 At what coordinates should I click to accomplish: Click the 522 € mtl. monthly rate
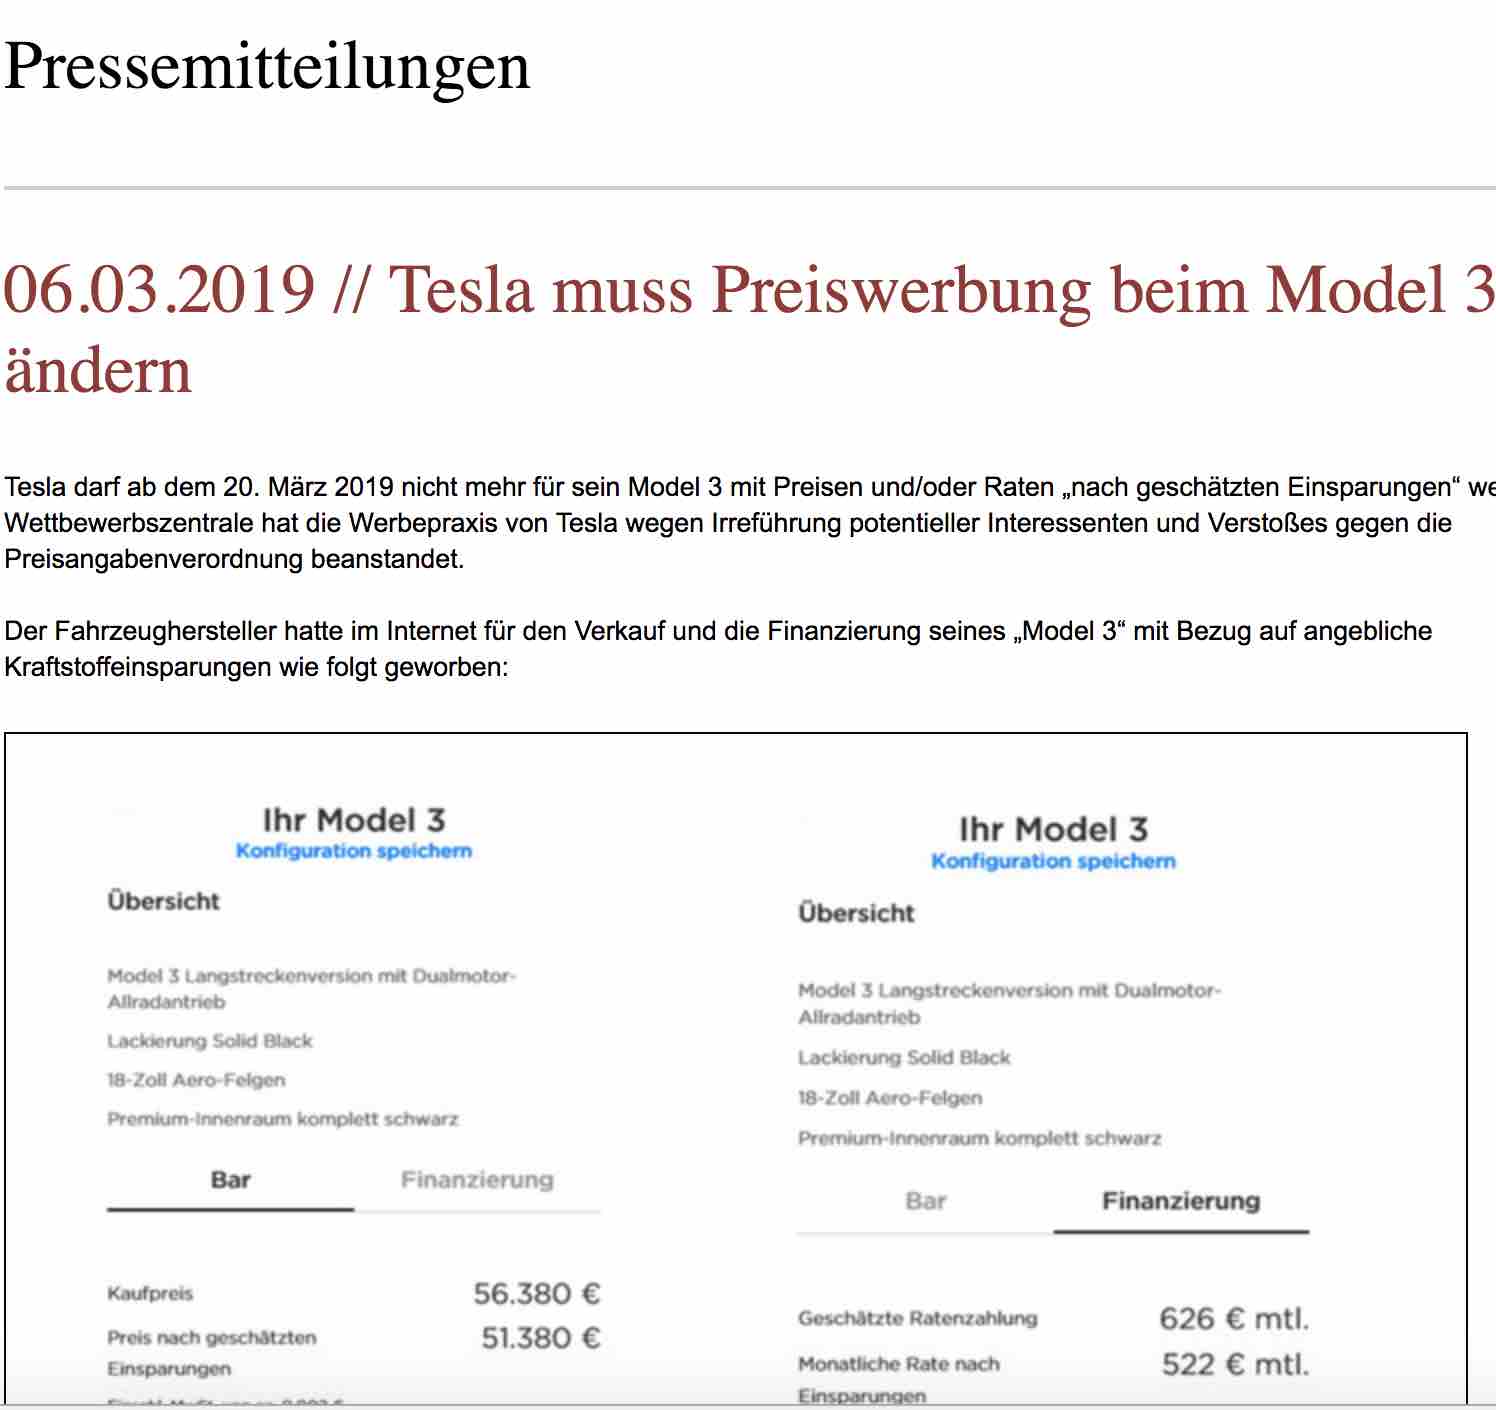pyautogui.click(x=1234, y=1365)
